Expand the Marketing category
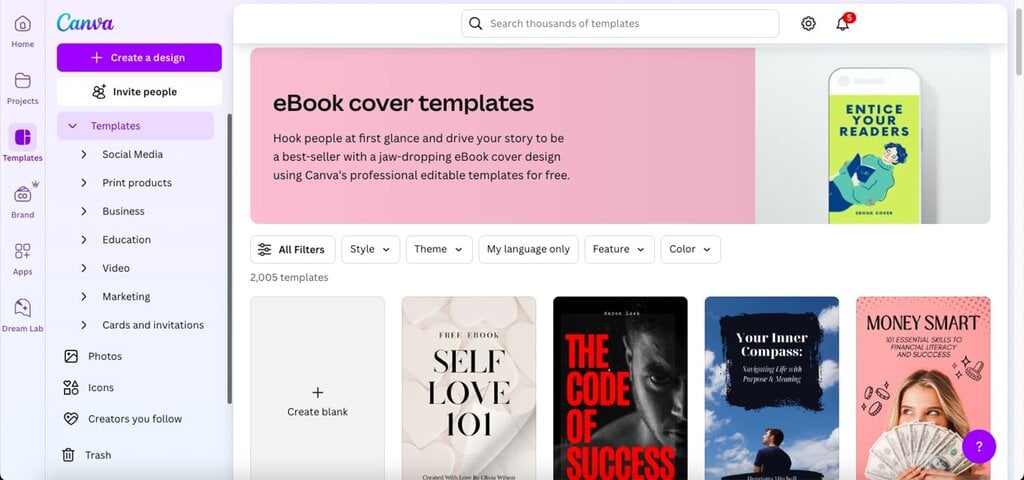The width and height of the screenshot is (1024, 480). [x=84, y=296]
